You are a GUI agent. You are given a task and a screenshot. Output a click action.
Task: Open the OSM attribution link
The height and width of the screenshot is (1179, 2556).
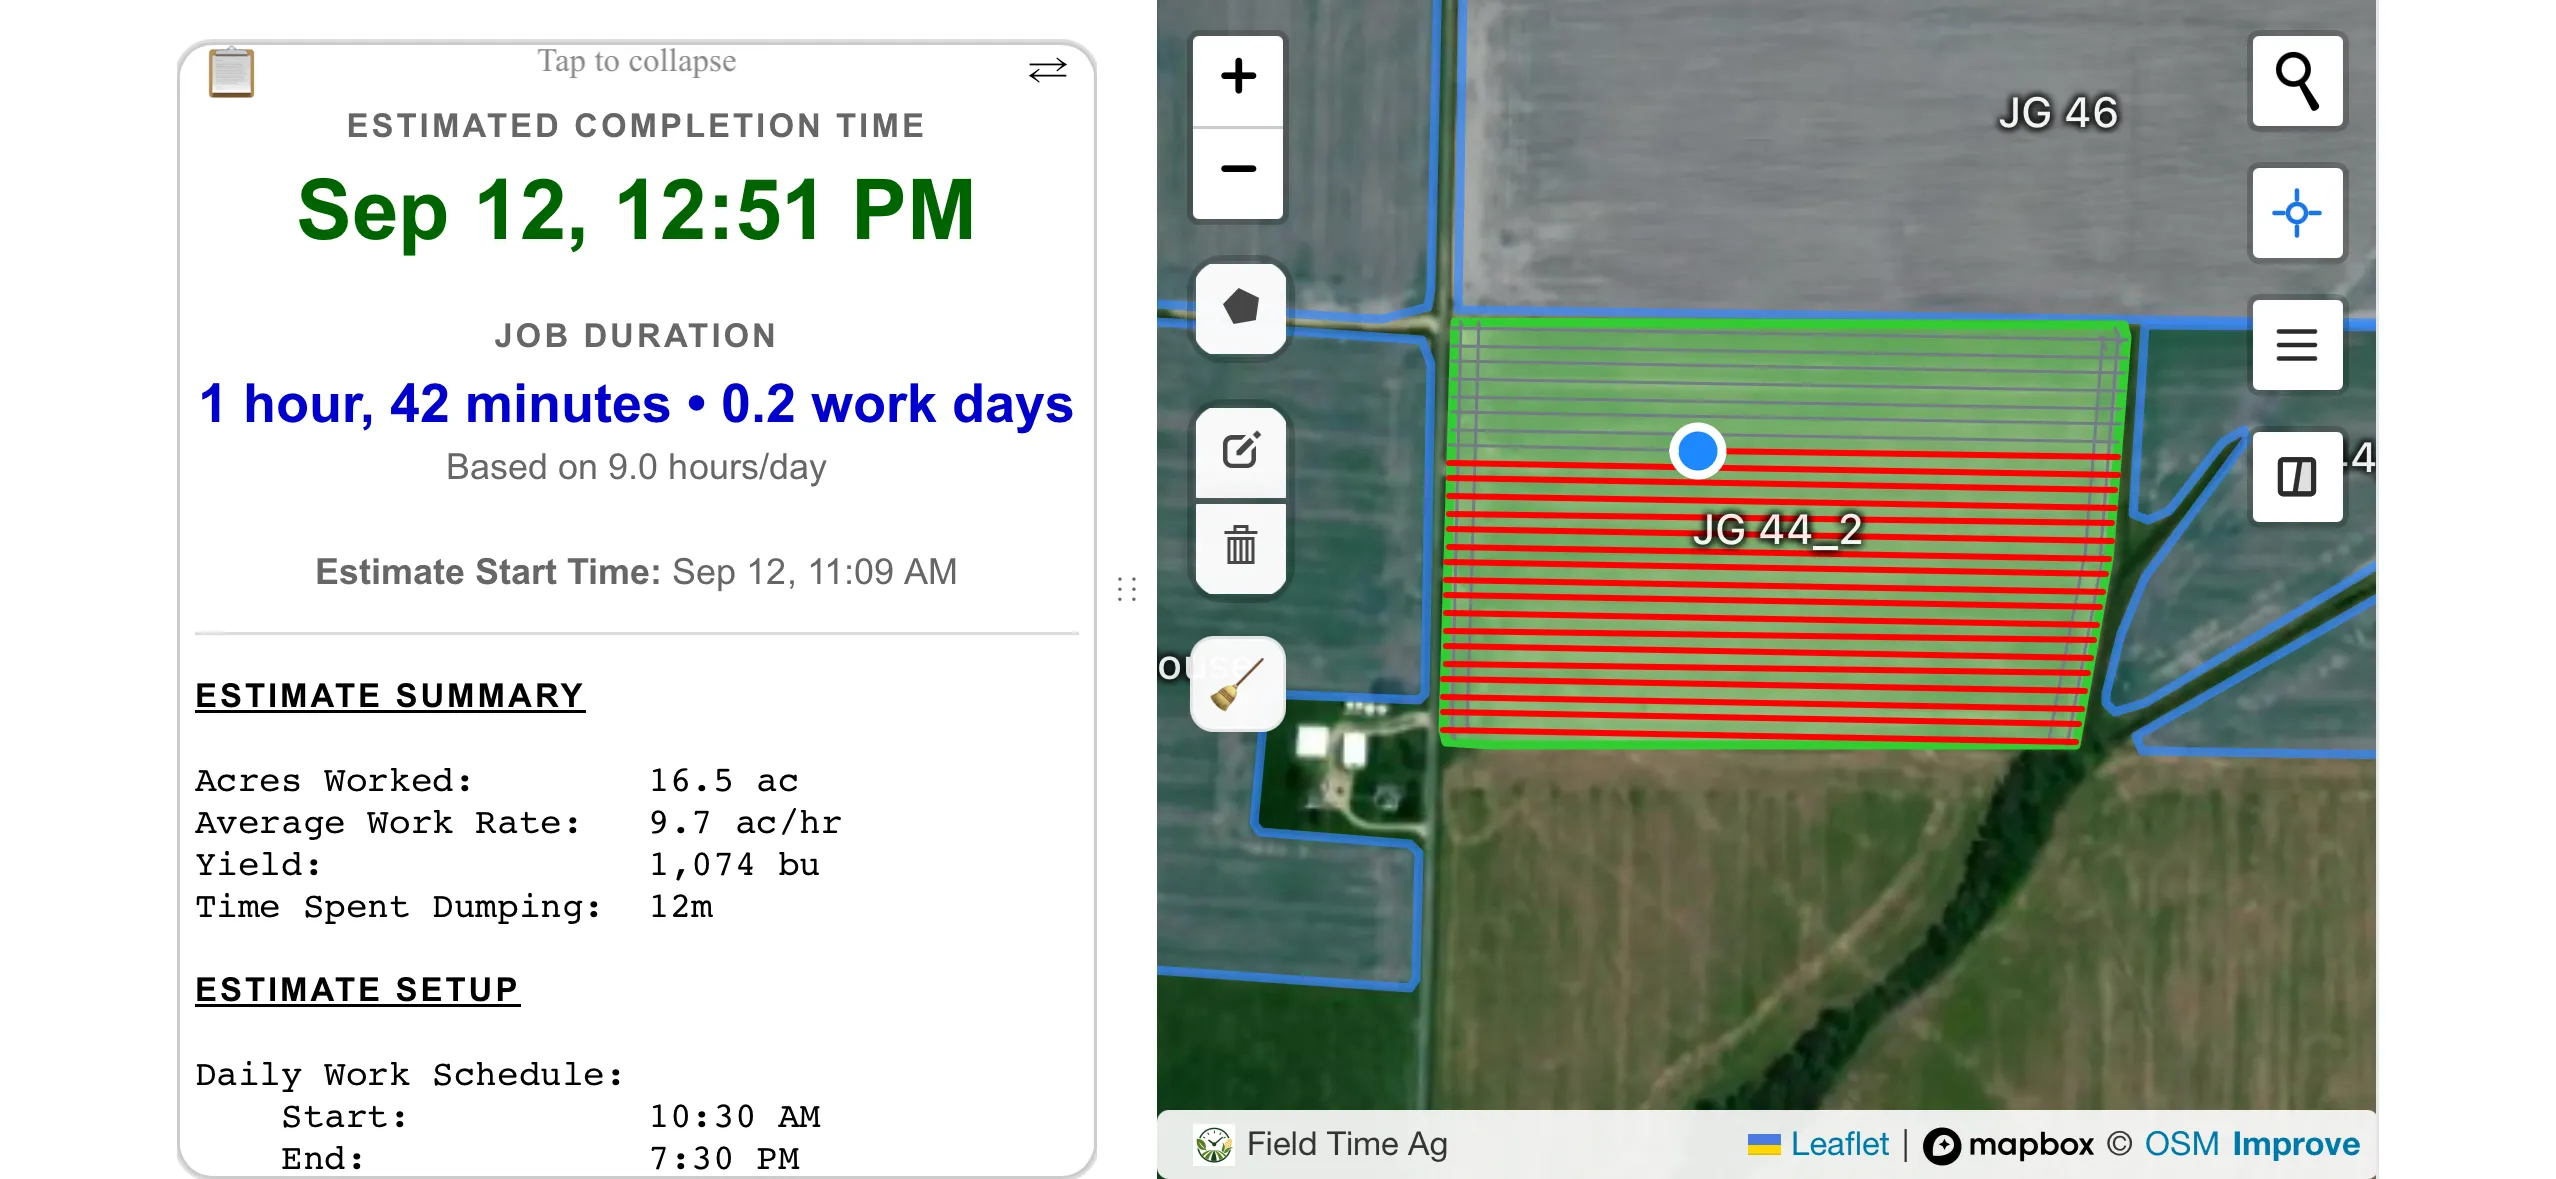pyautogui.click(x=2181, y=1144)
